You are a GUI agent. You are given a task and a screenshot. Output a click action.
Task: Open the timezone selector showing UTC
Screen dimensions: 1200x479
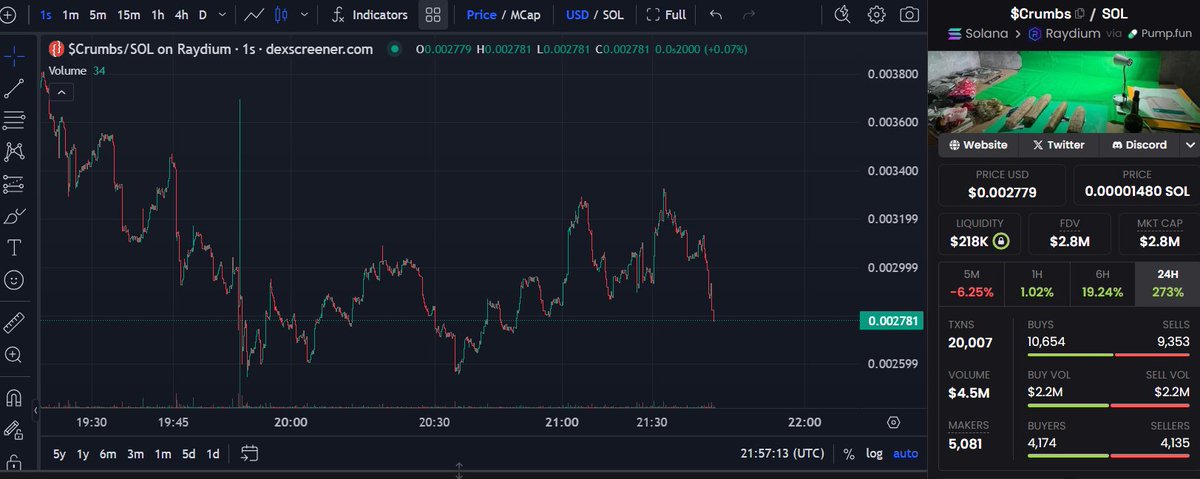782,453
